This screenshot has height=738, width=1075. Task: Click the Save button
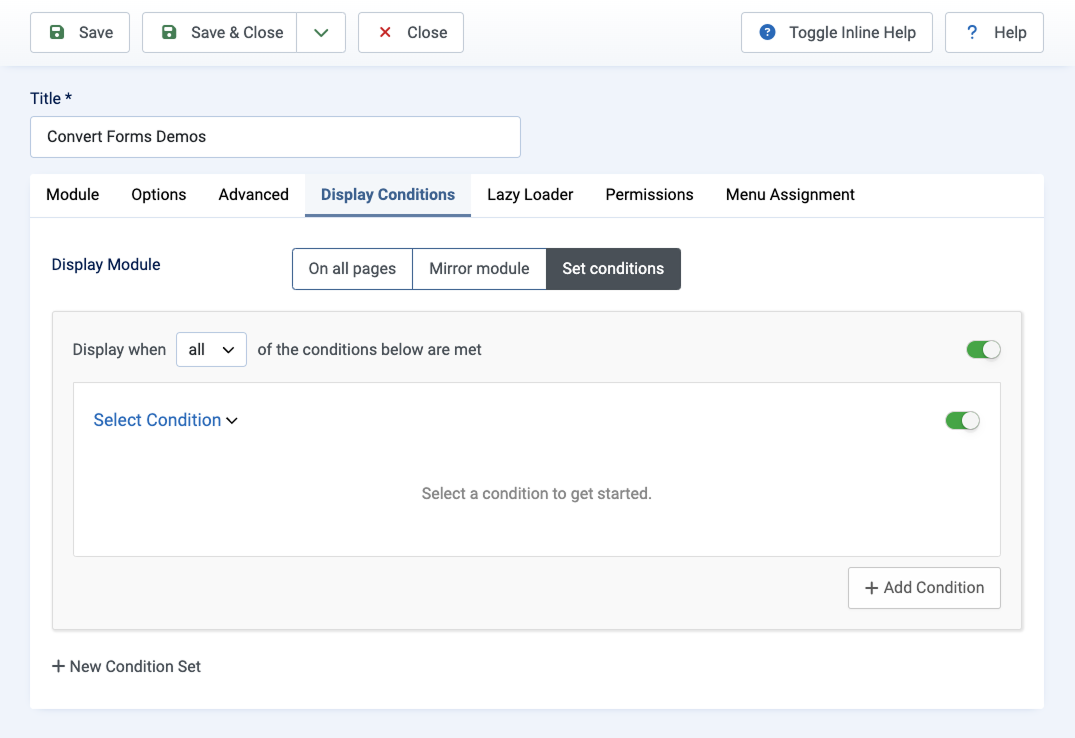pyautogui.click(x=80, y=32)
